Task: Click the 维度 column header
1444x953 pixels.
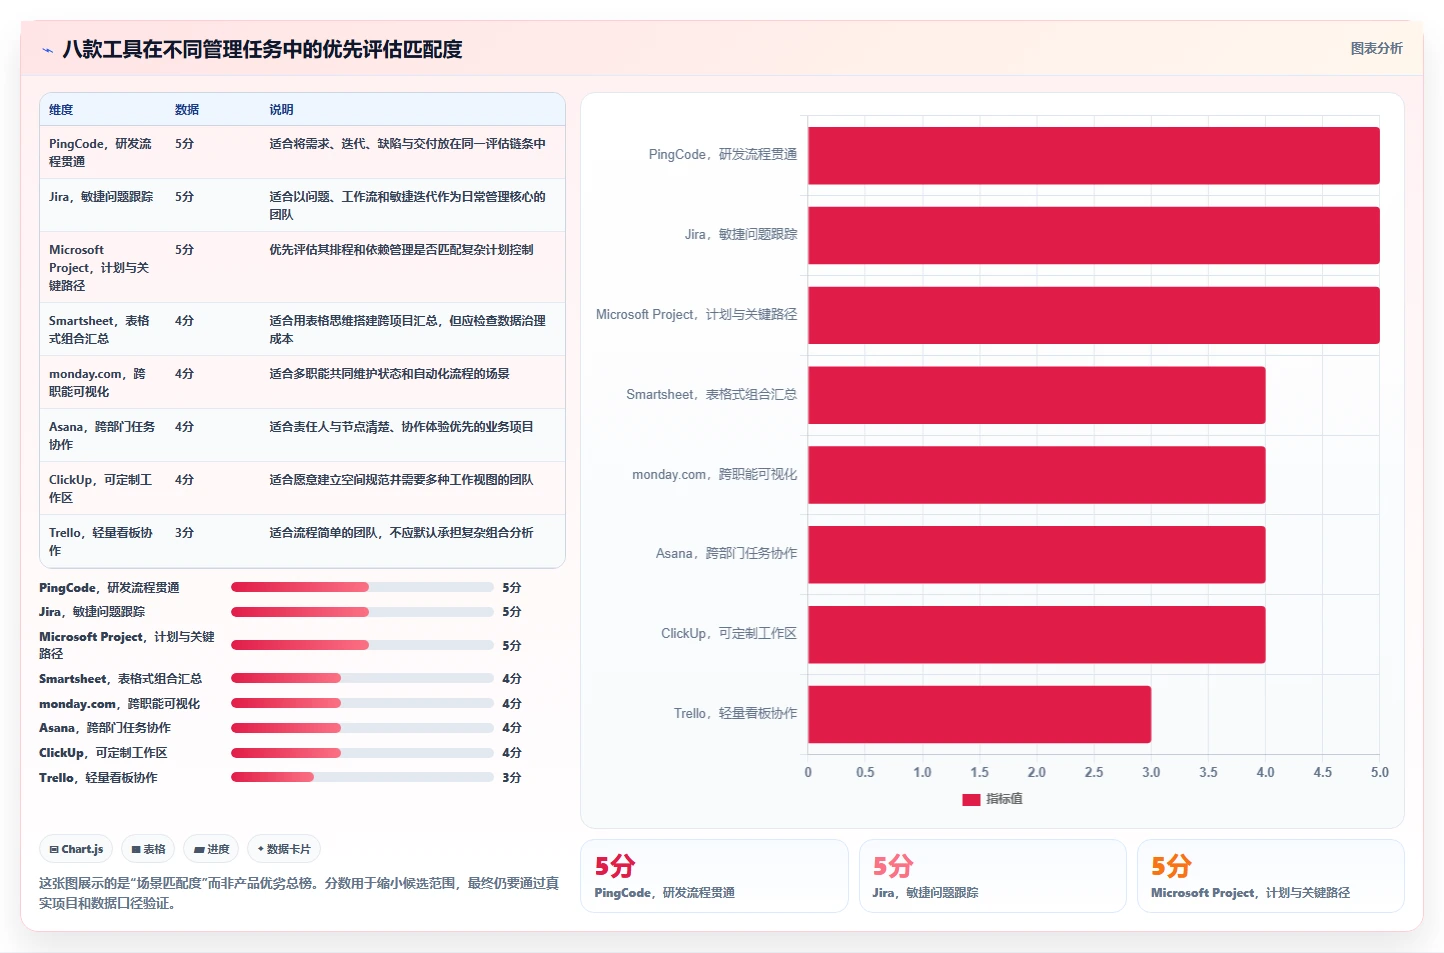Action: click(61, 110)
